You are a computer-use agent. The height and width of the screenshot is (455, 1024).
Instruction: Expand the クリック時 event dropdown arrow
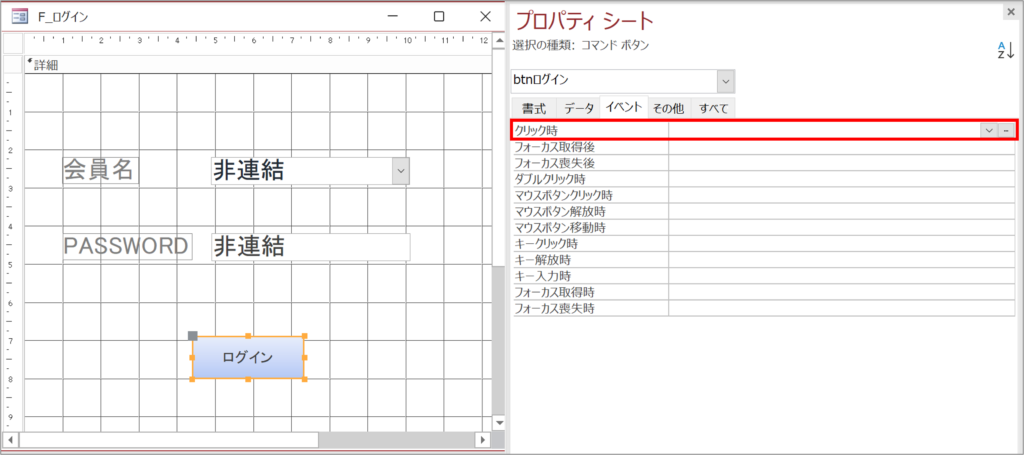(x=988, y=130)
